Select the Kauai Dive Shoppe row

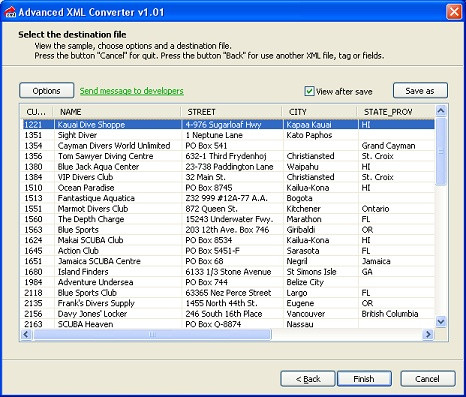(228, 125)
